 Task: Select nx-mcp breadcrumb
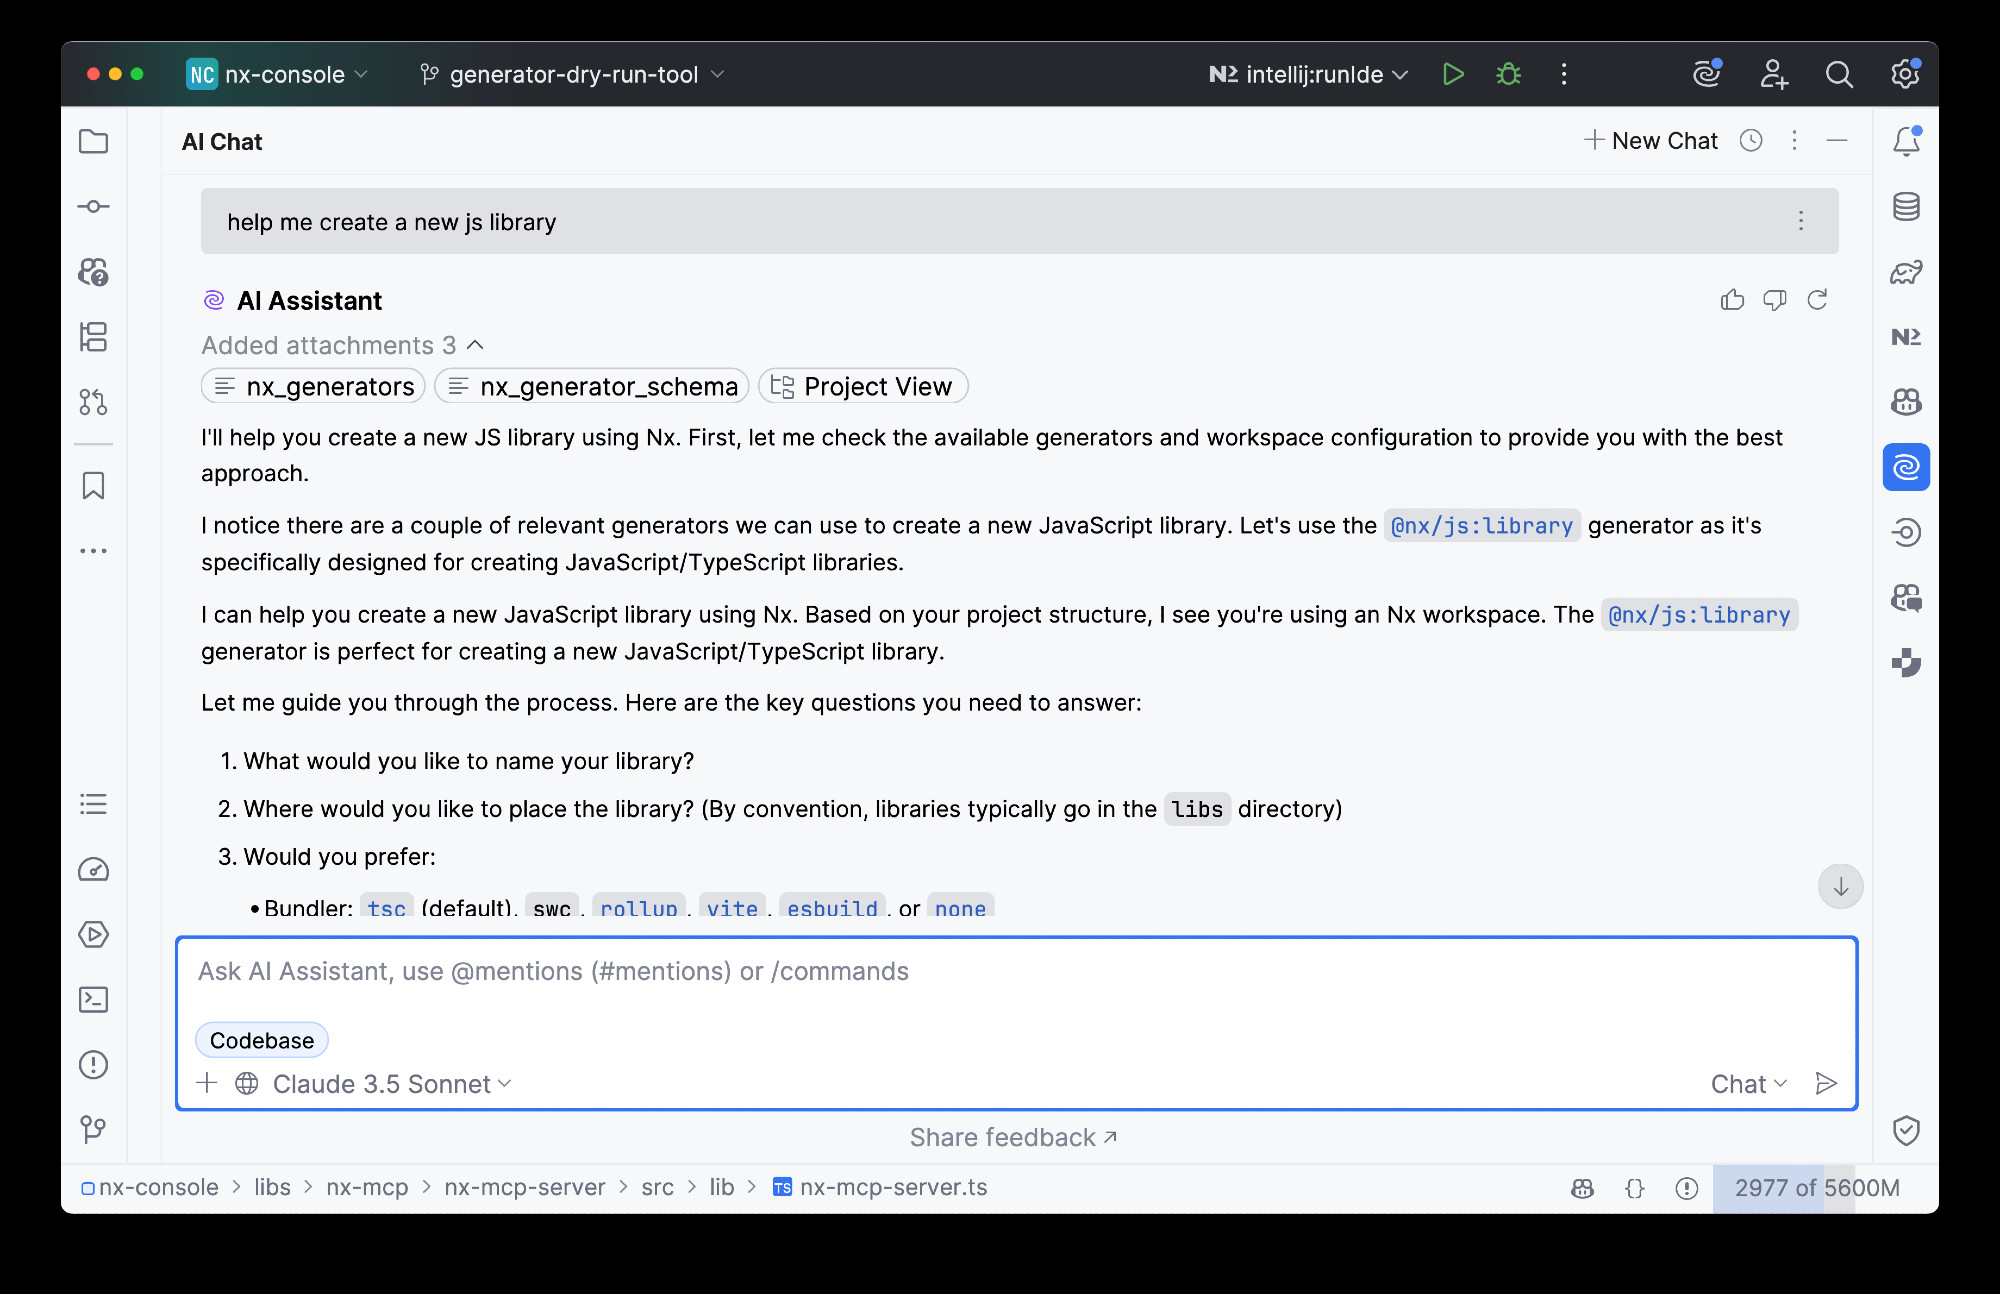[x=367, y=1187]
